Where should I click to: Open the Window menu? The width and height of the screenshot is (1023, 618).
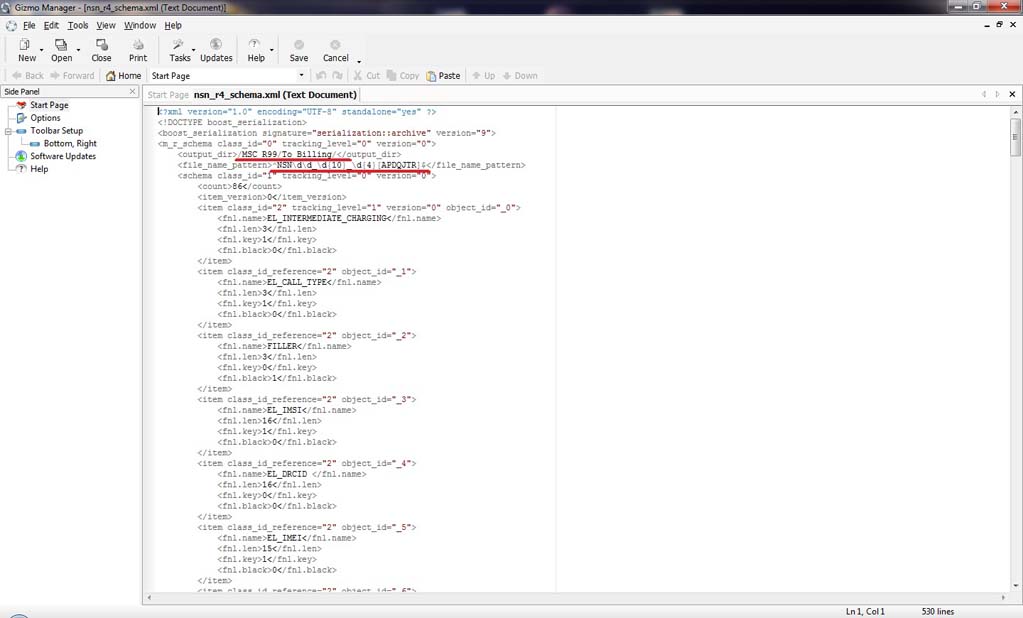point(140,25)
